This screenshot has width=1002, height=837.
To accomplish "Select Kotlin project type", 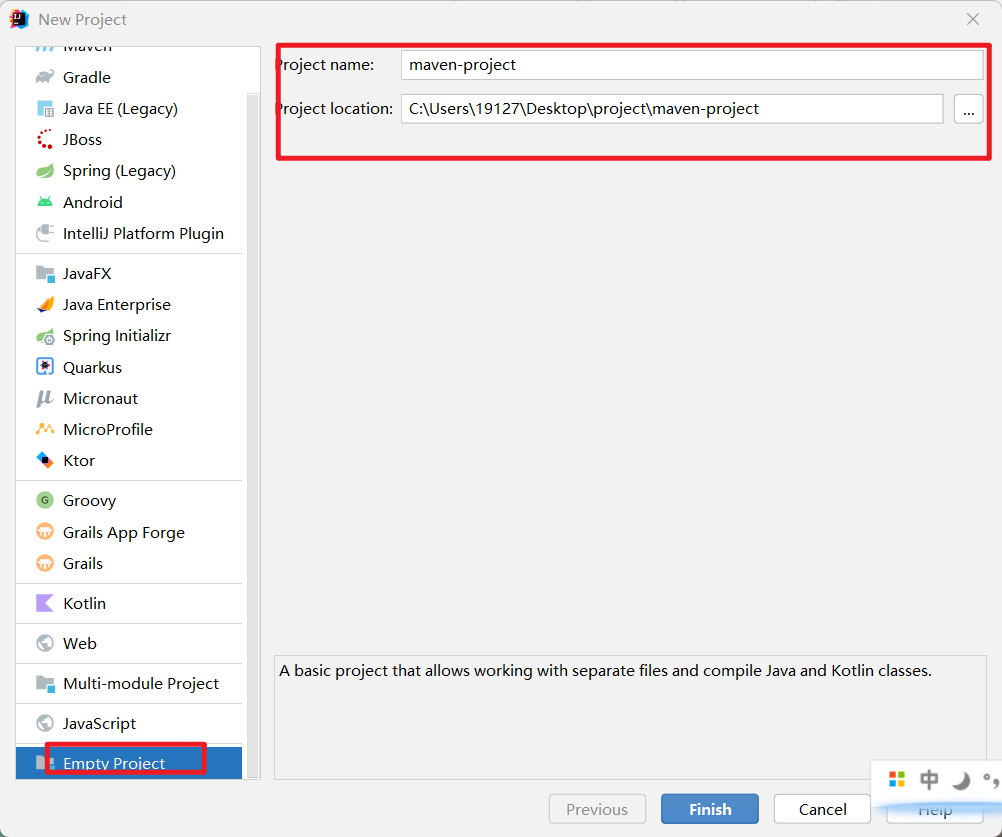I will pos(129,603).
